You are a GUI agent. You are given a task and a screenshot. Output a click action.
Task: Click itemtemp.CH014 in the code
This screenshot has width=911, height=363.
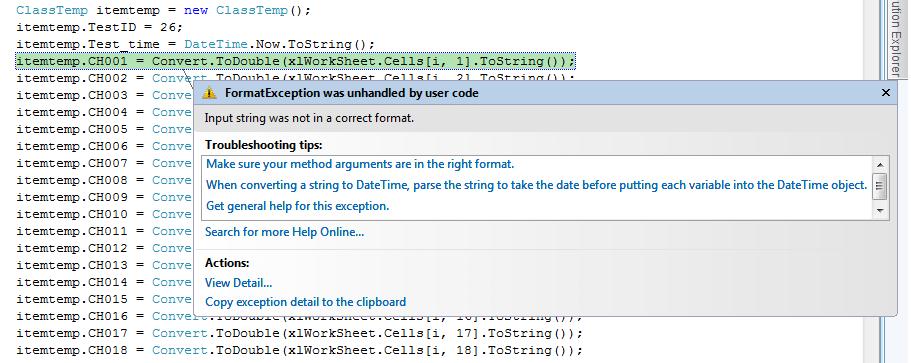(x=71, y=282)
